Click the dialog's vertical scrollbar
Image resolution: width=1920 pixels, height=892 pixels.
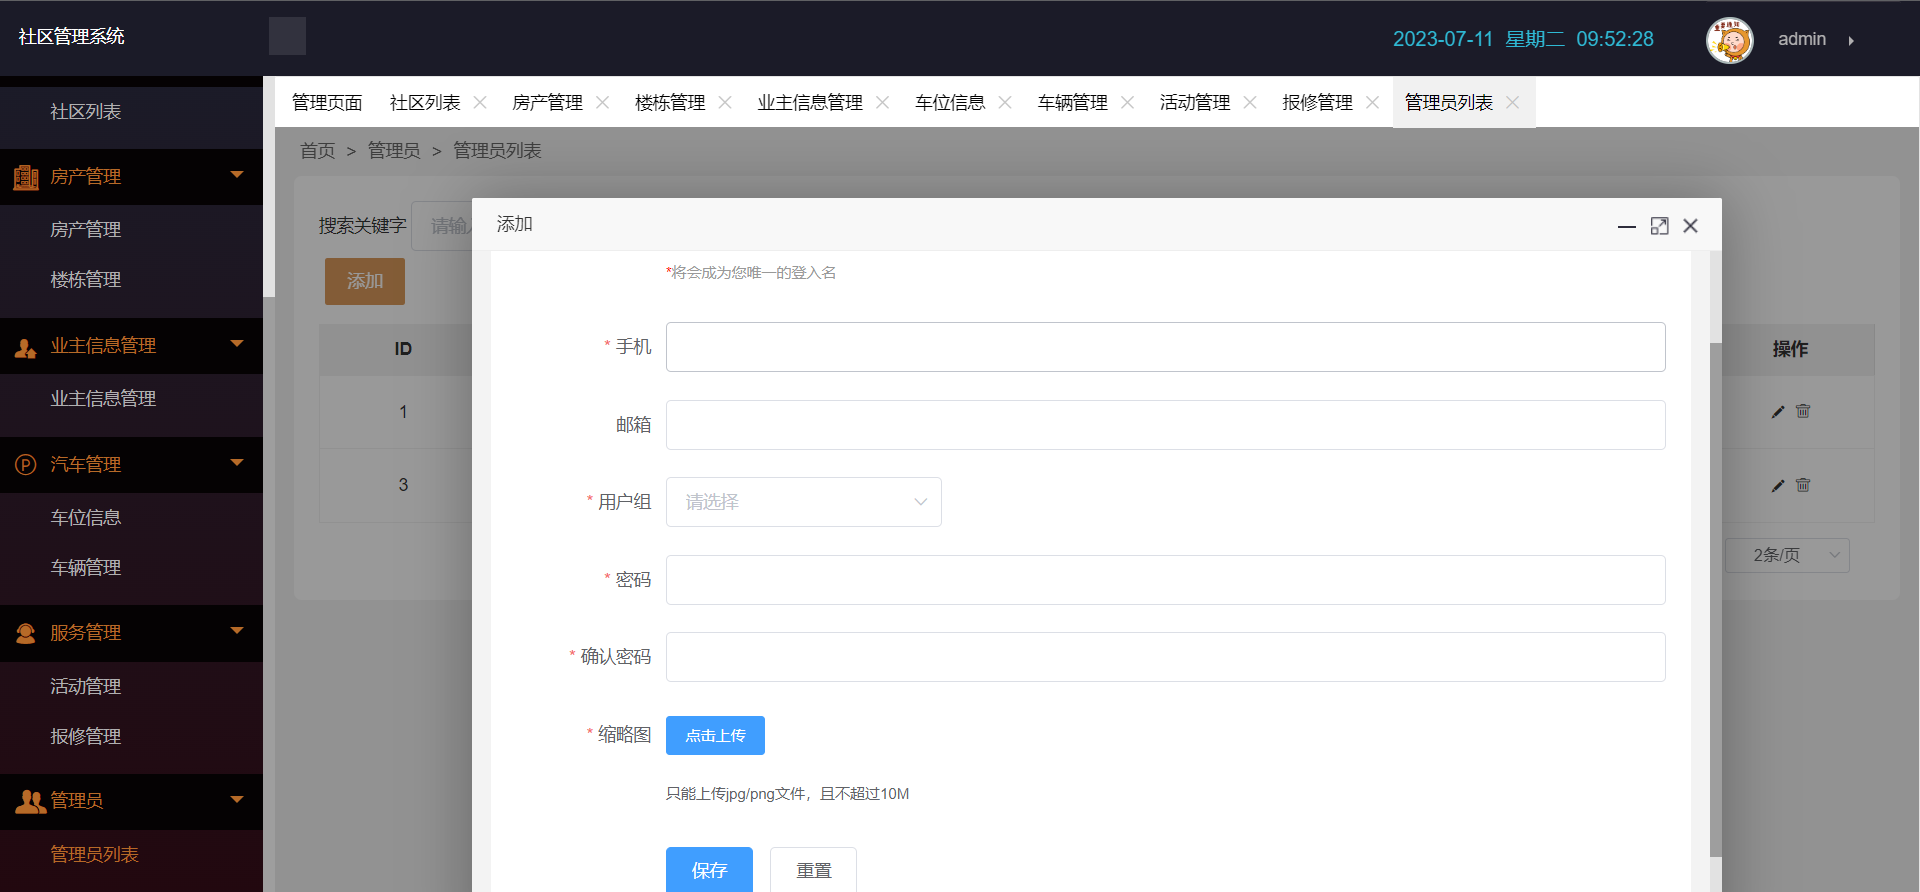(1715, 600)
